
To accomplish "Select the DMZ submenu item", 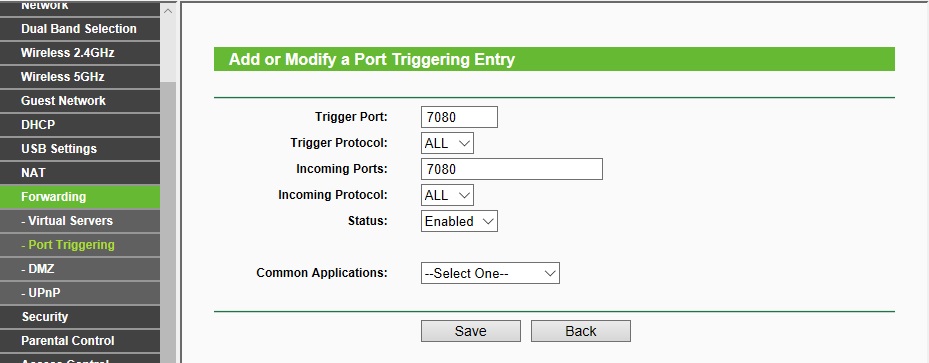I will [x=80, y=269].
